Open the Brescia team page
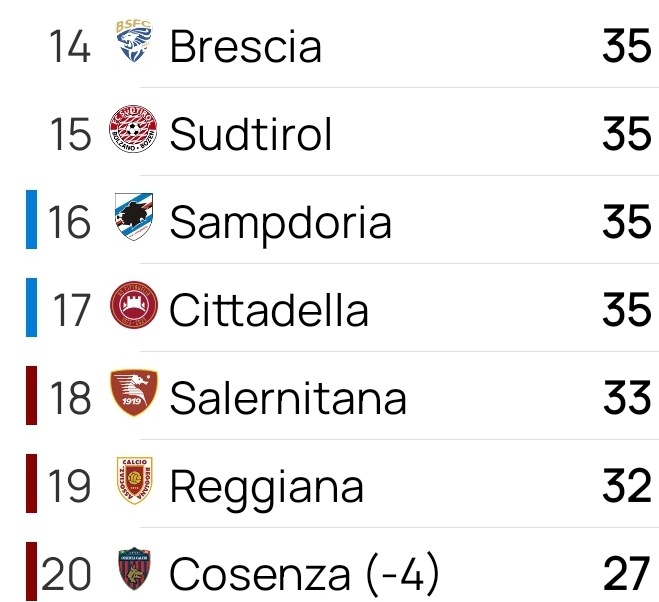 [246, 46]
